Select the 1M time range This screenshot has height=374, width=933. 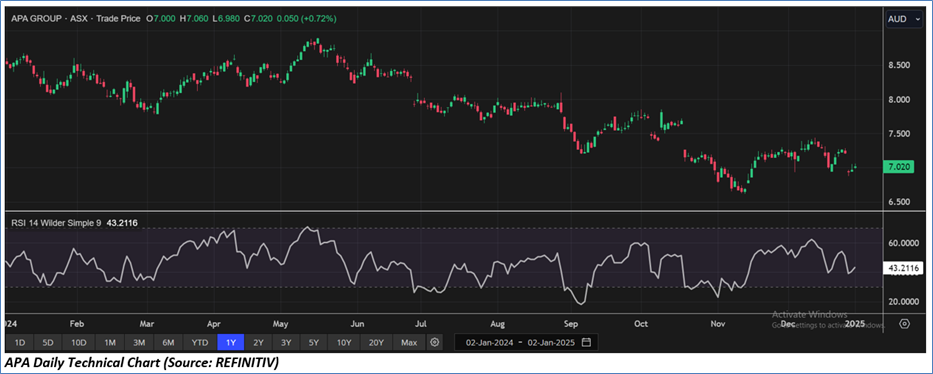110,342
